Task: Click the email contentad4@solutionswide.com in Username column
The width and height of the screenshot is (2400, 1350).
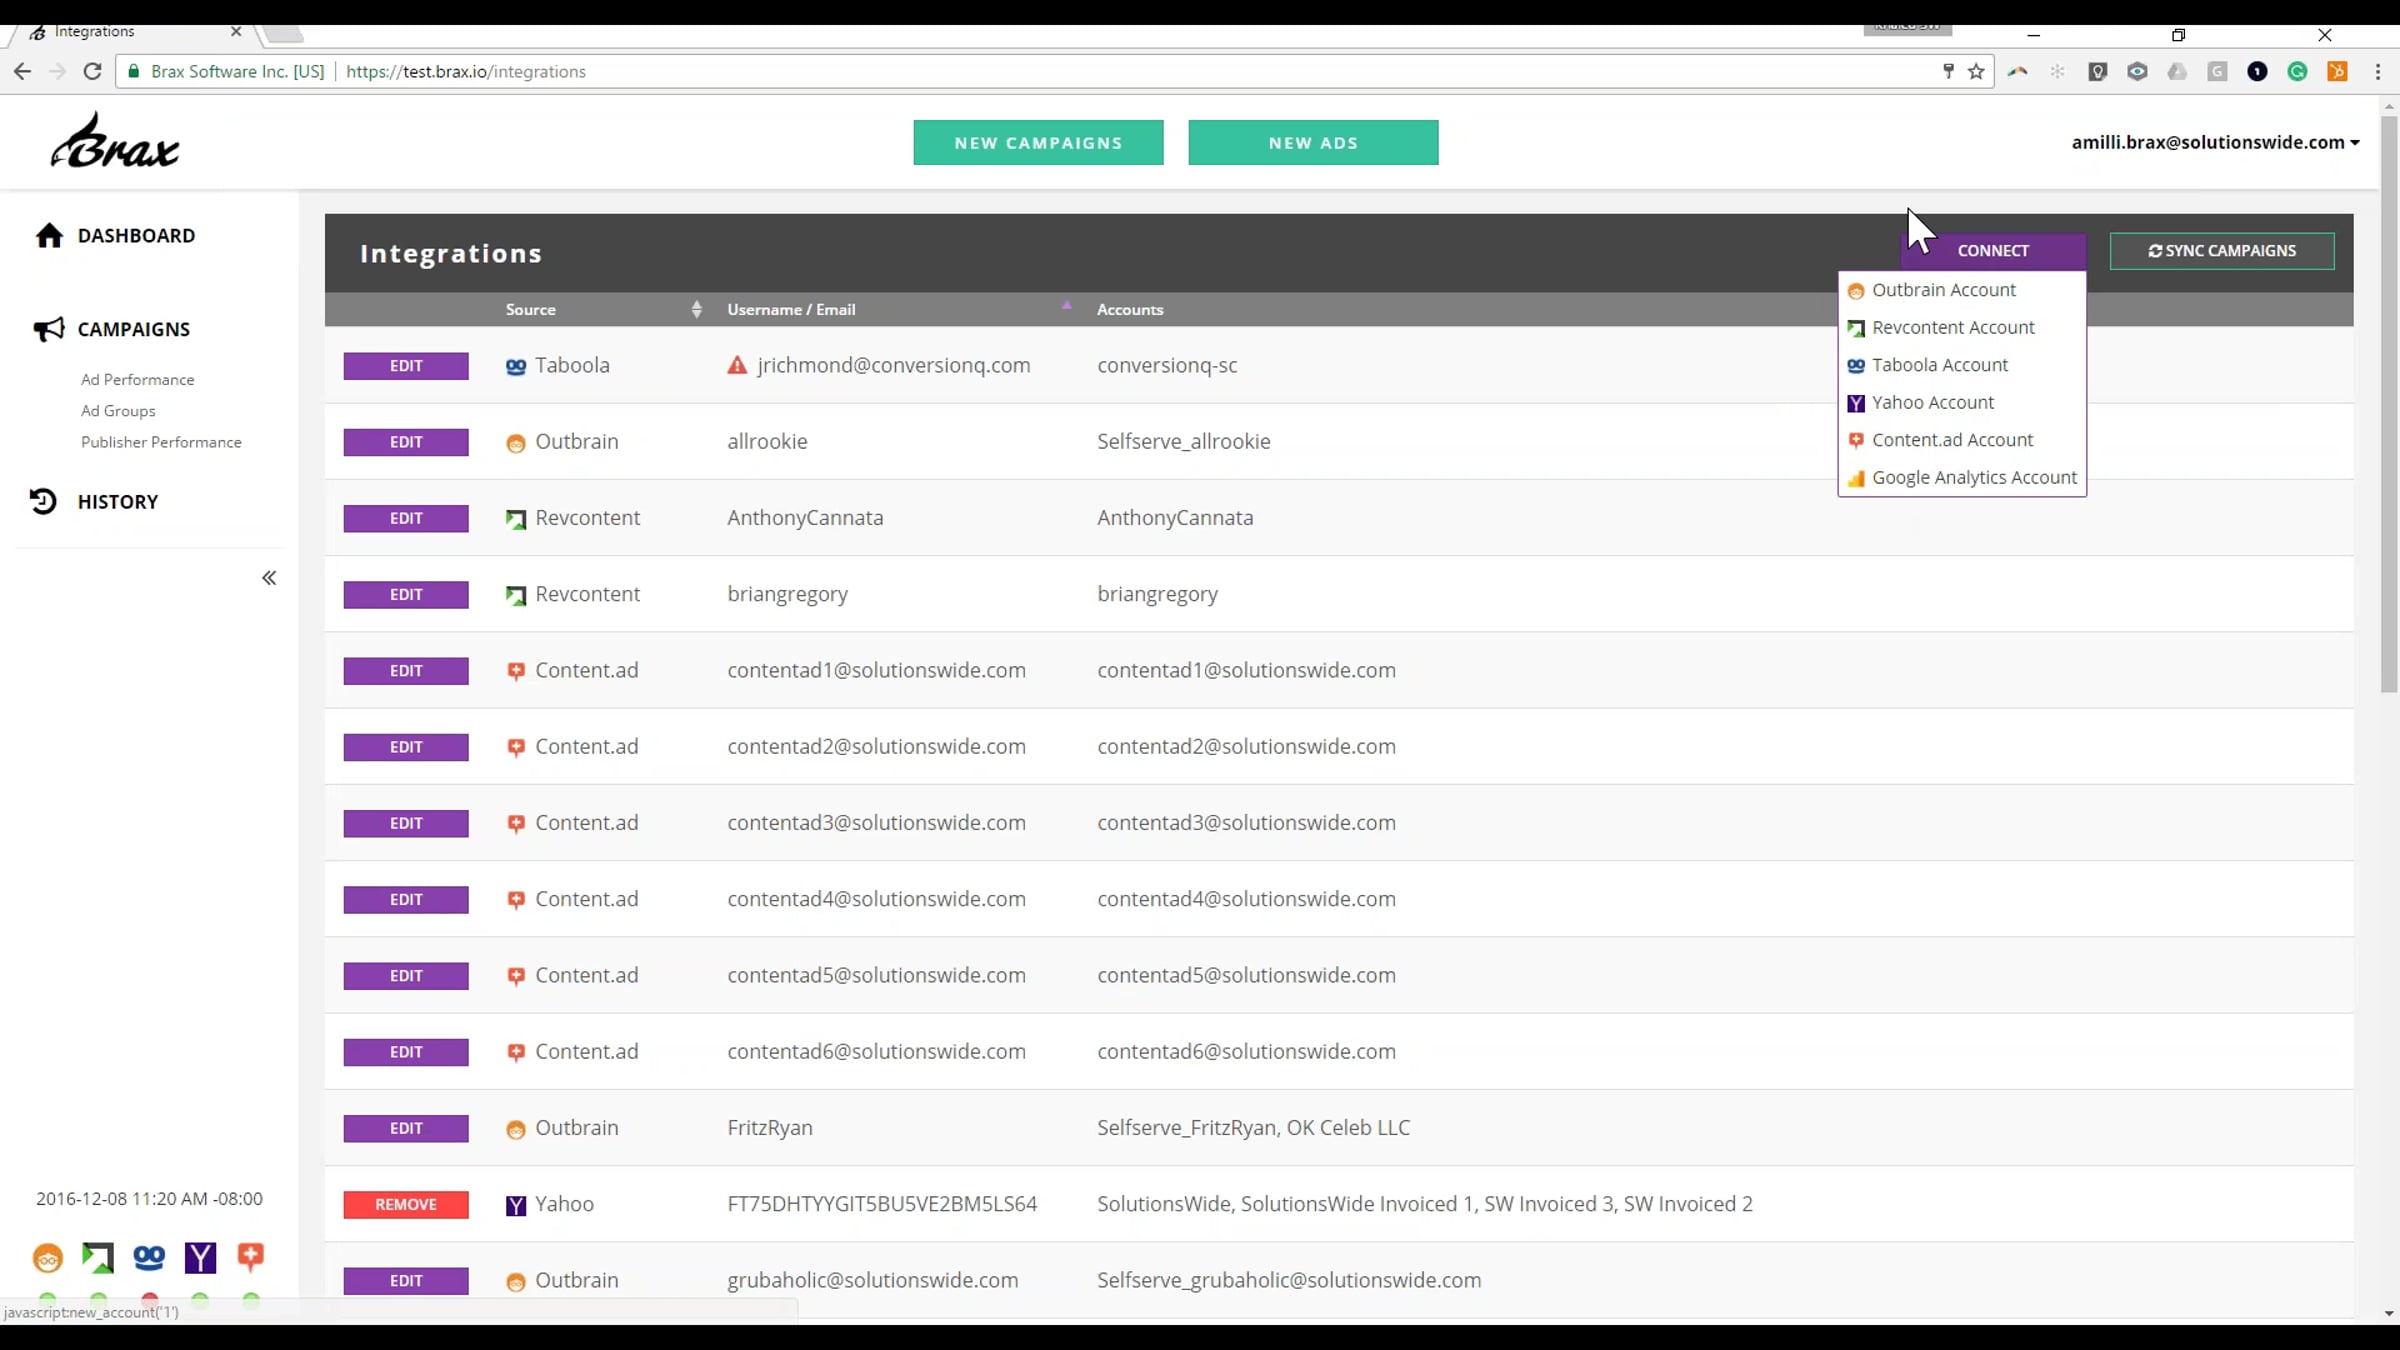Action: pyautogui.click(x=876, y=899)
